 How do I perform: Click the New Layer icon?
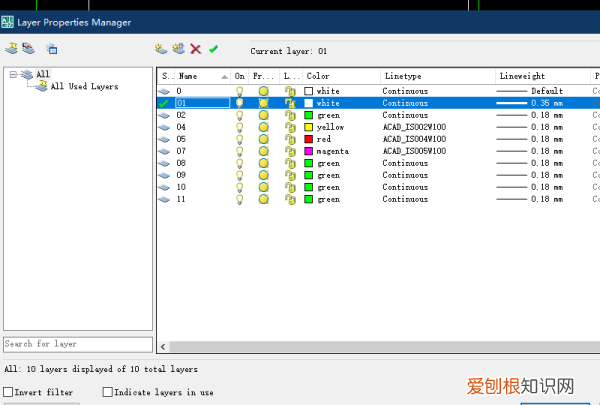point(161,48)
